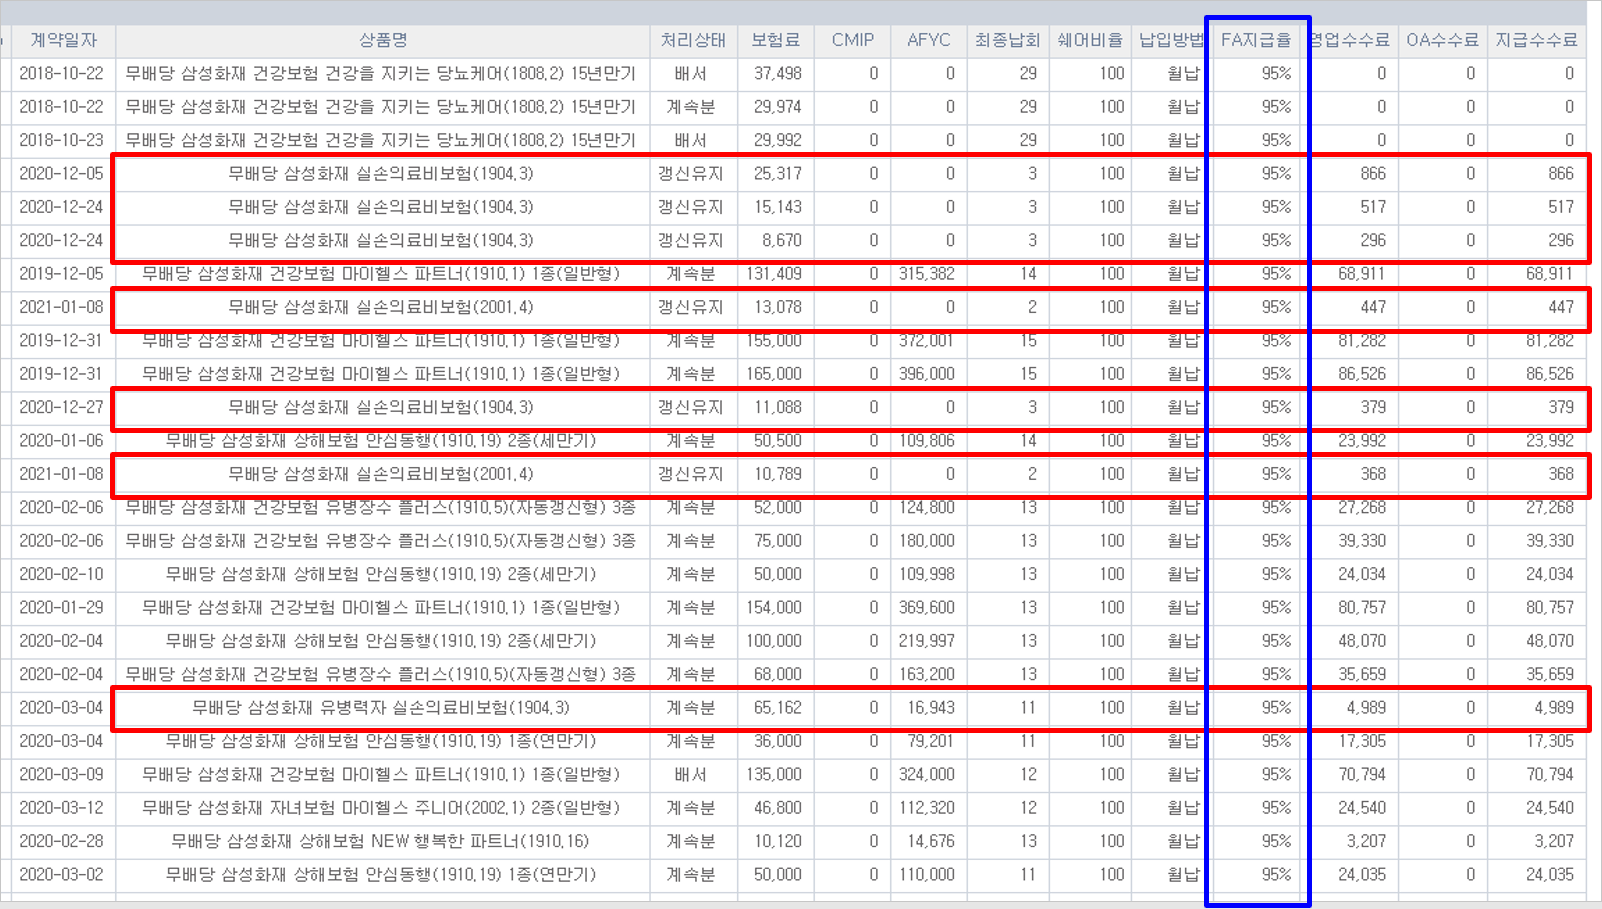The image size is (1602, 909).
Task: Select 영업수수료 value 68,911
Action: [1362, 274]
